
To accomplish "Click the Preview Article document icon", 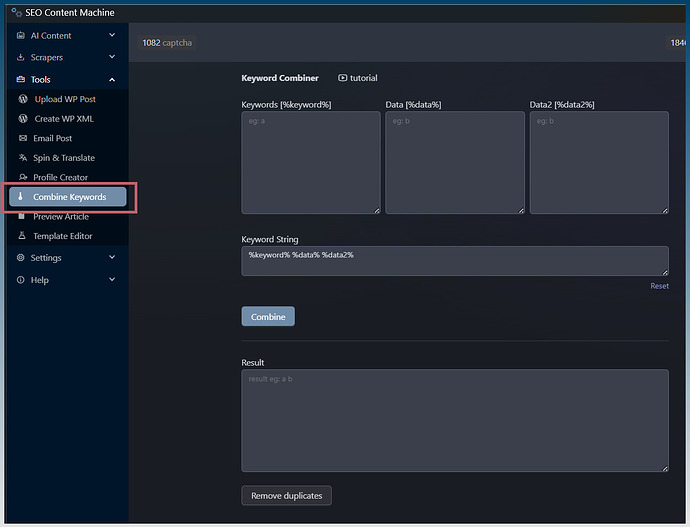I will 23,216.
